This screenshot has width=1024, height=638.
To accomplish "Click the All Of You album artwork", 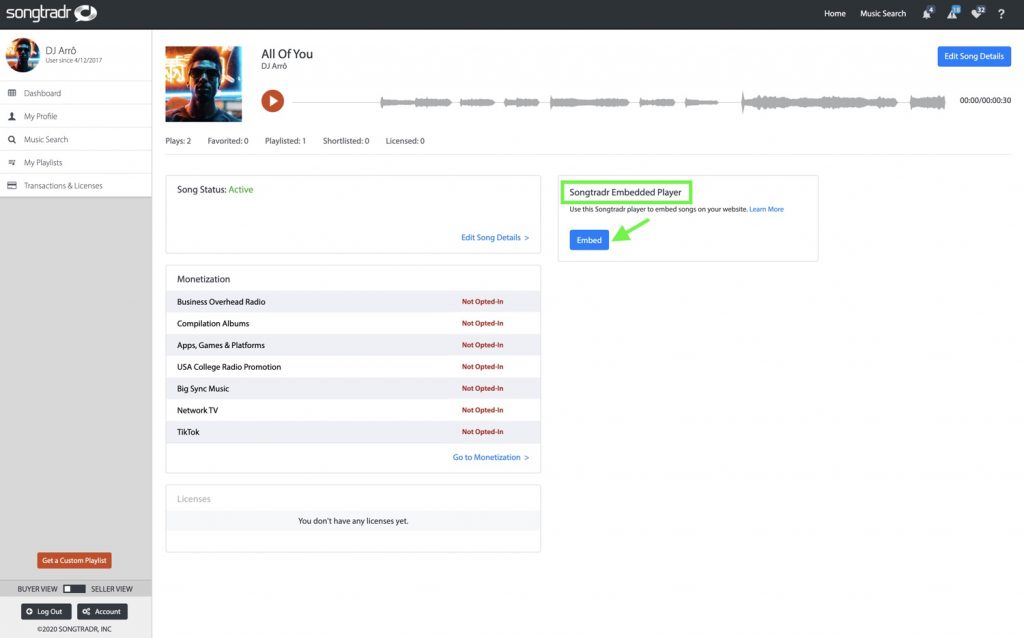I will click(x=203, y=84).
